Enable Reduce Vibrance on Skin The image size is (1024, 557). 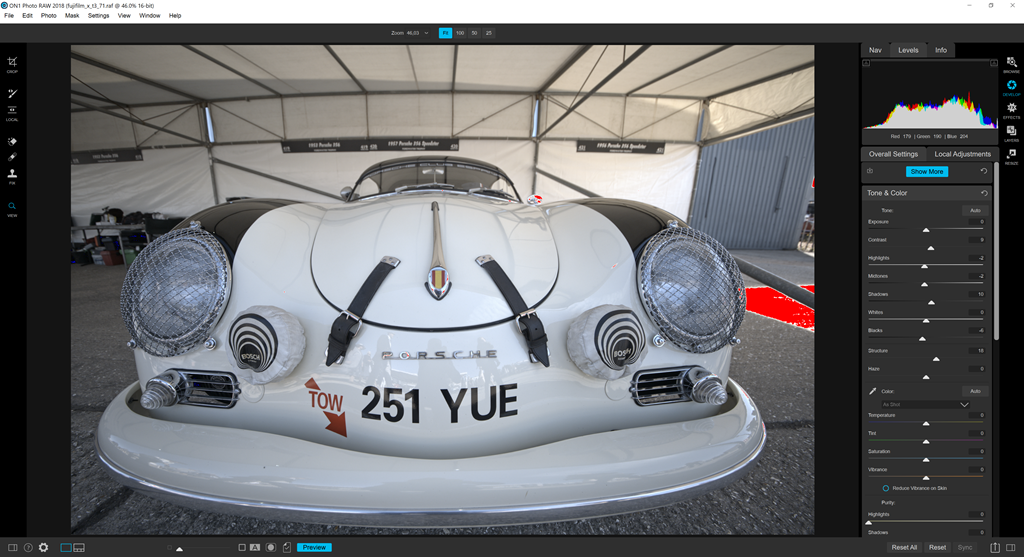pos(886,488)
